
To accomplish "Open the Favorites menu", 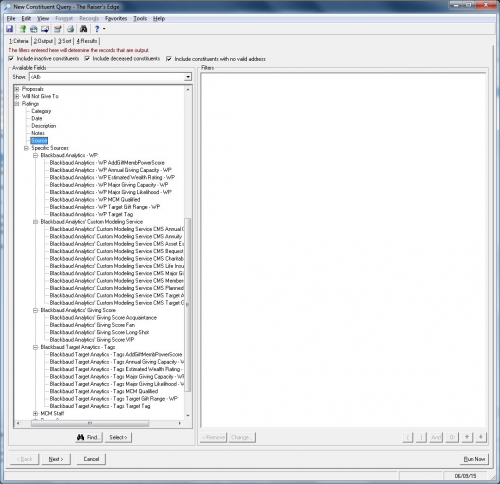I will (116, 18).
